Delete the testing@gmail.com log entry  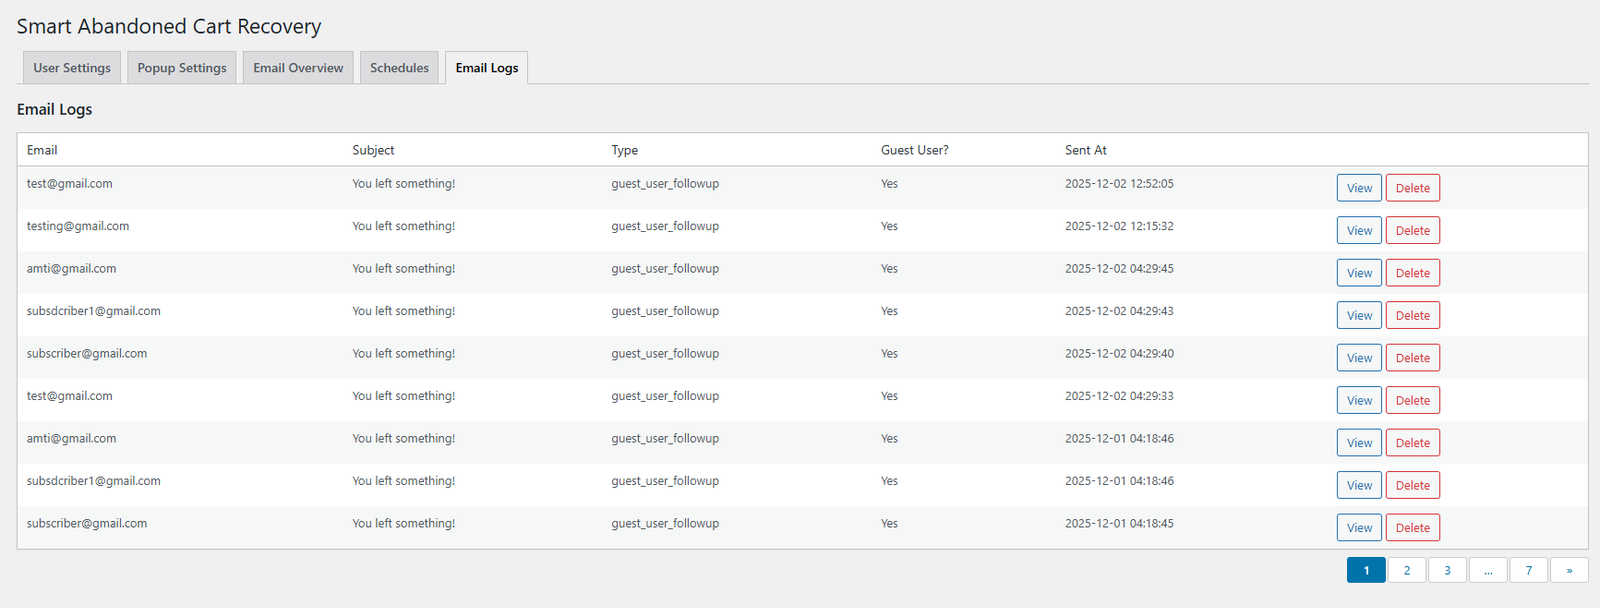1412,231
